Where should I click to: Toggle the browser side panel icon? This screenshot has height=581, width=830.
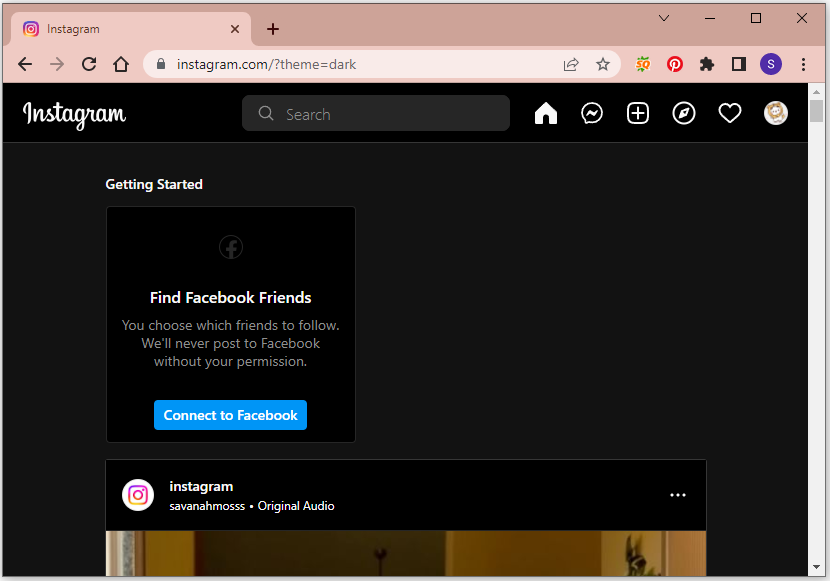(x=739, y=65)
